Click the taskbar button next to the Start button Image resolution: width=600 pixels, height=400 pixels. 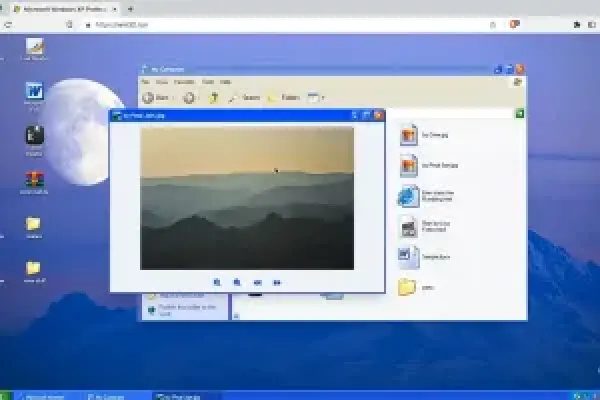pyautogui.click(x=49, y=397)
